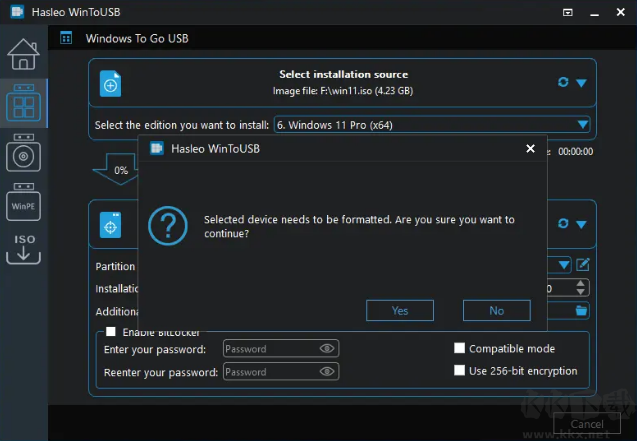This screenshot has width=637, height=441.
Task: Increase the installation partition value
Action: [x=581, y=283]
